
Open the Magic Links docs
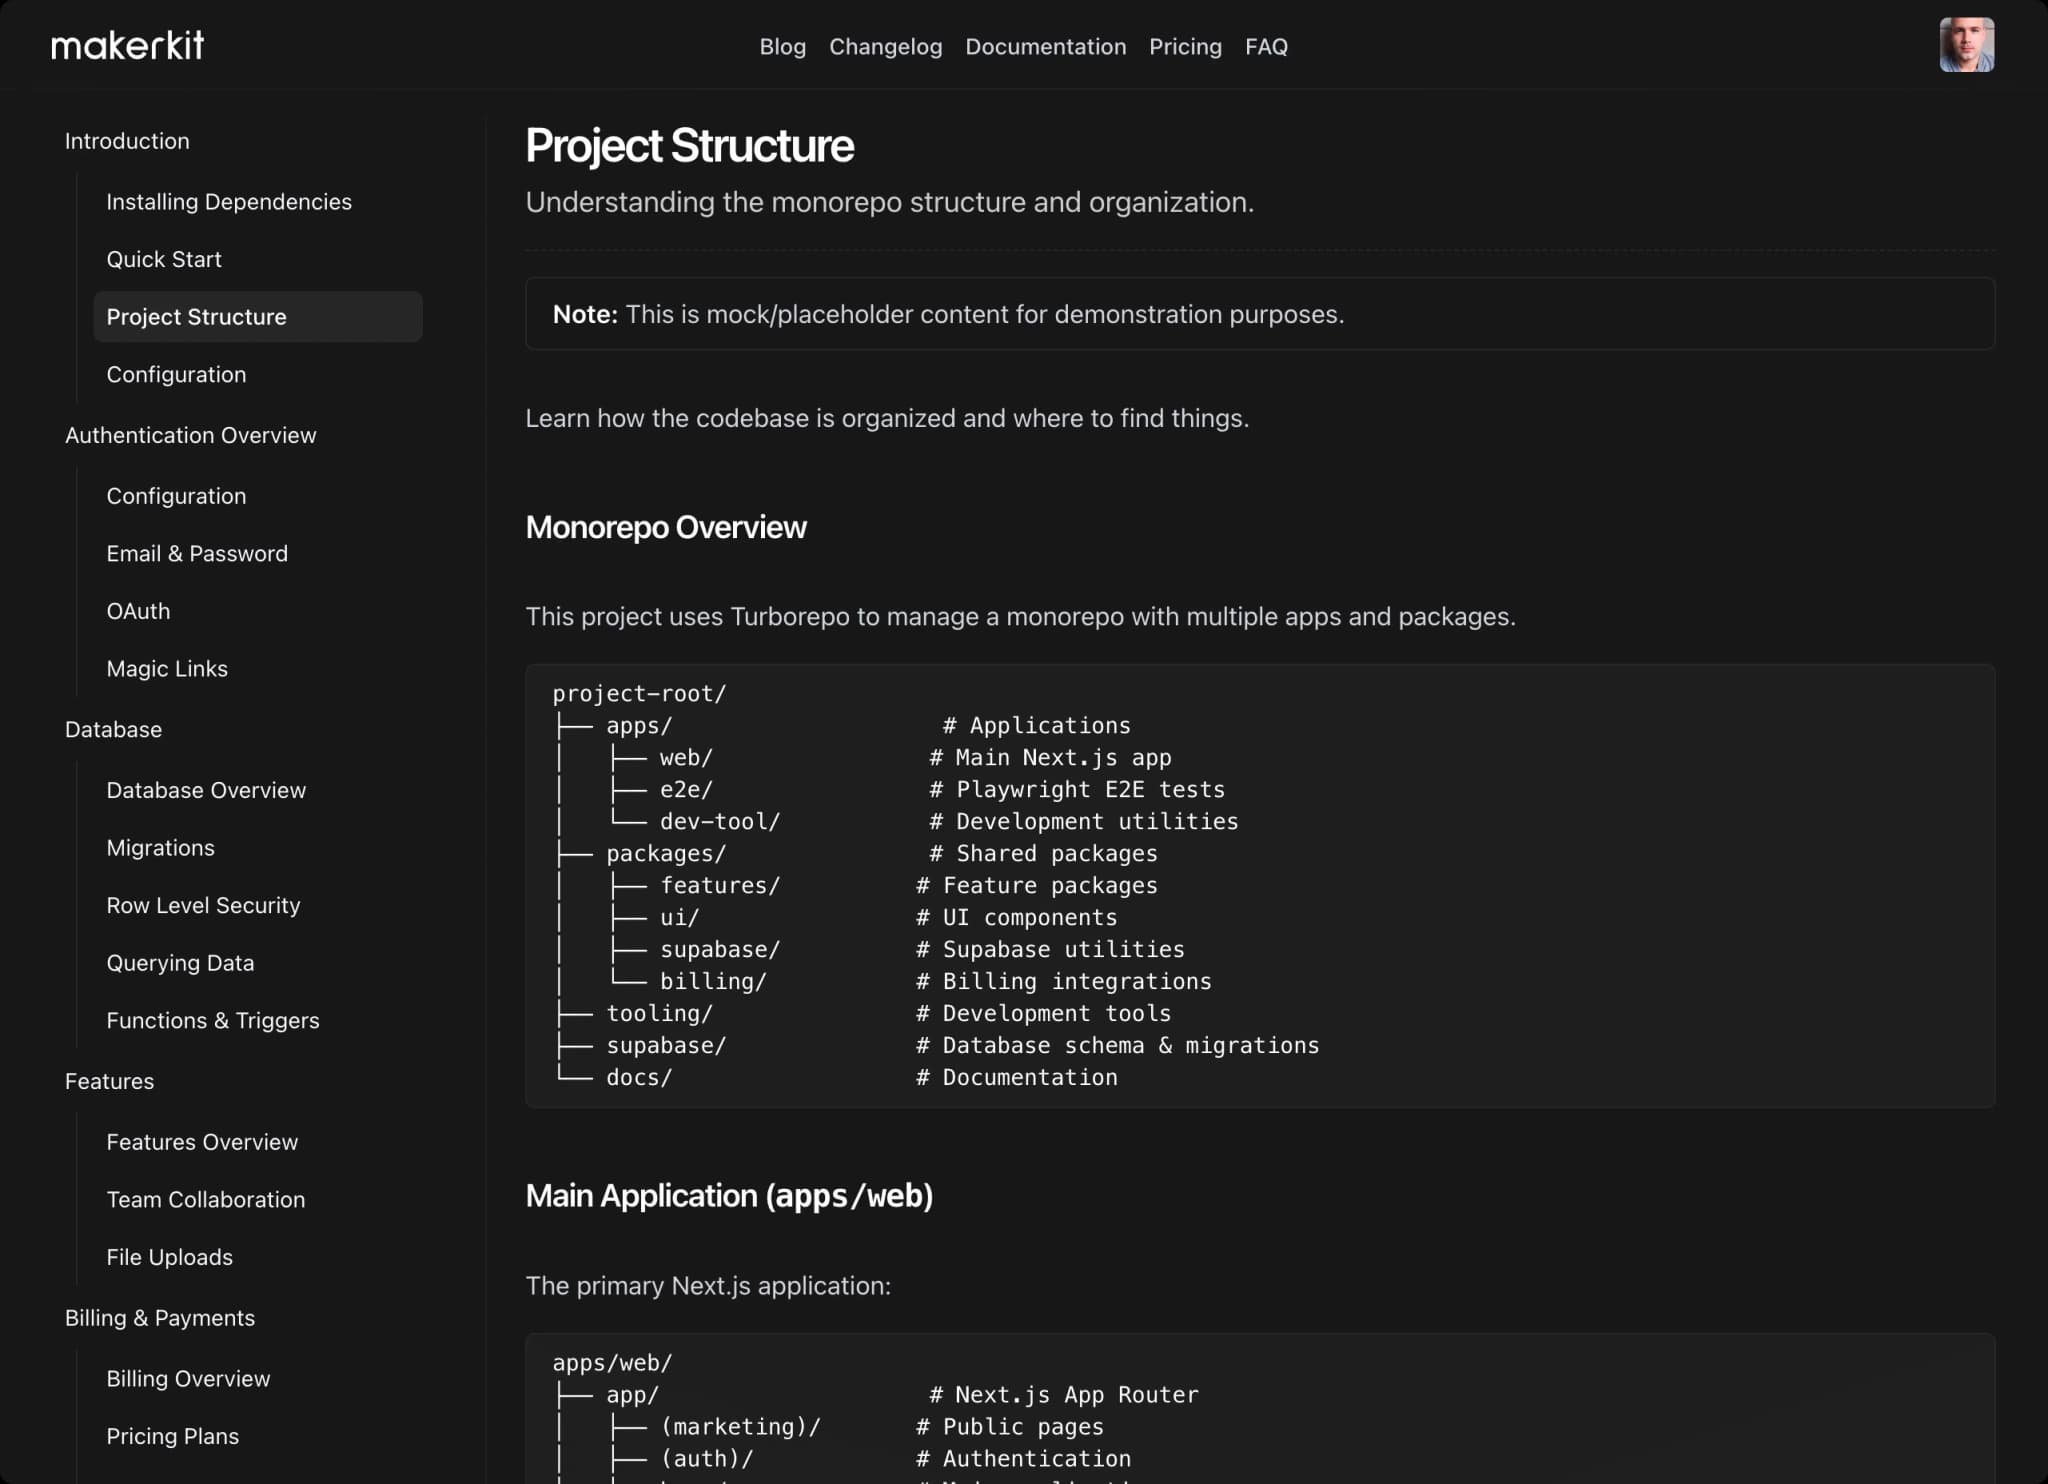pyautogui.click(x=167, y=668)
